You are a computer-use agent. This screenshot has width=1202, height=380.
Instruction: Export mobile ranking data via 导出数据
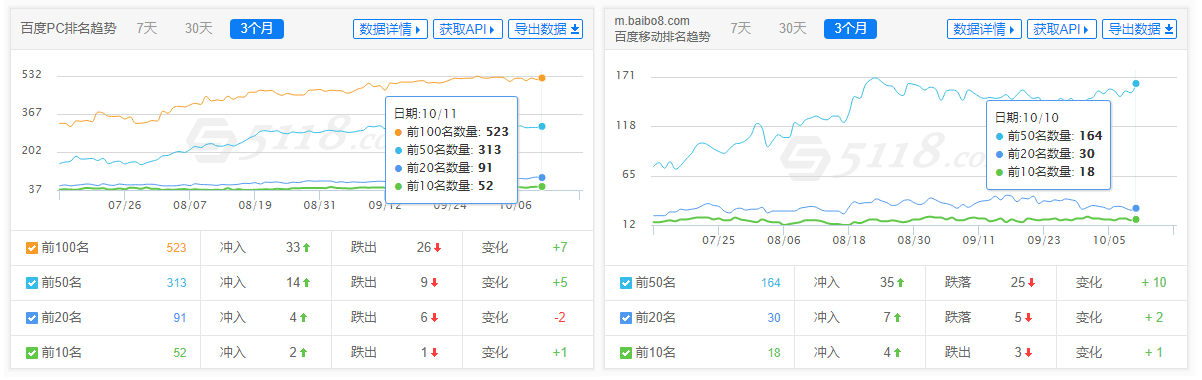click(x=1140, y=29)
